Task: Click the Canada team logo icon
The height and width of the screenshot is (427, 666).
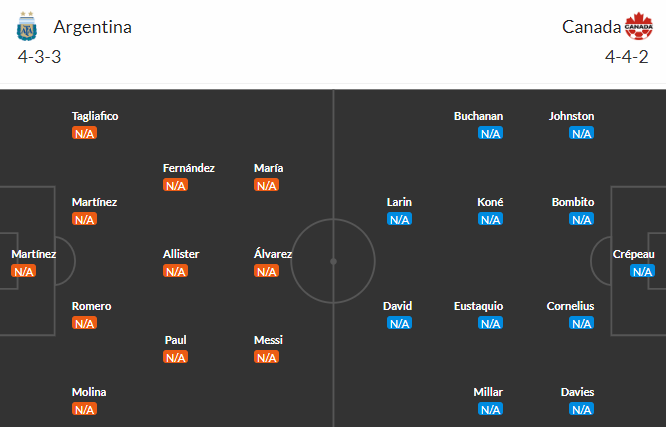Action: point(638,26)
